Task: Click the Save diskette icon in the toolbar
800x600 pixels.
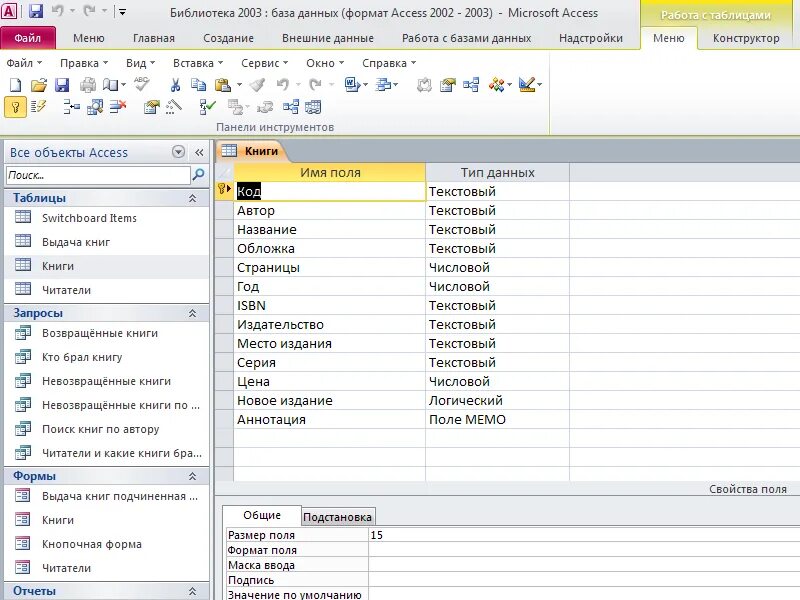Action: point(62,85)
